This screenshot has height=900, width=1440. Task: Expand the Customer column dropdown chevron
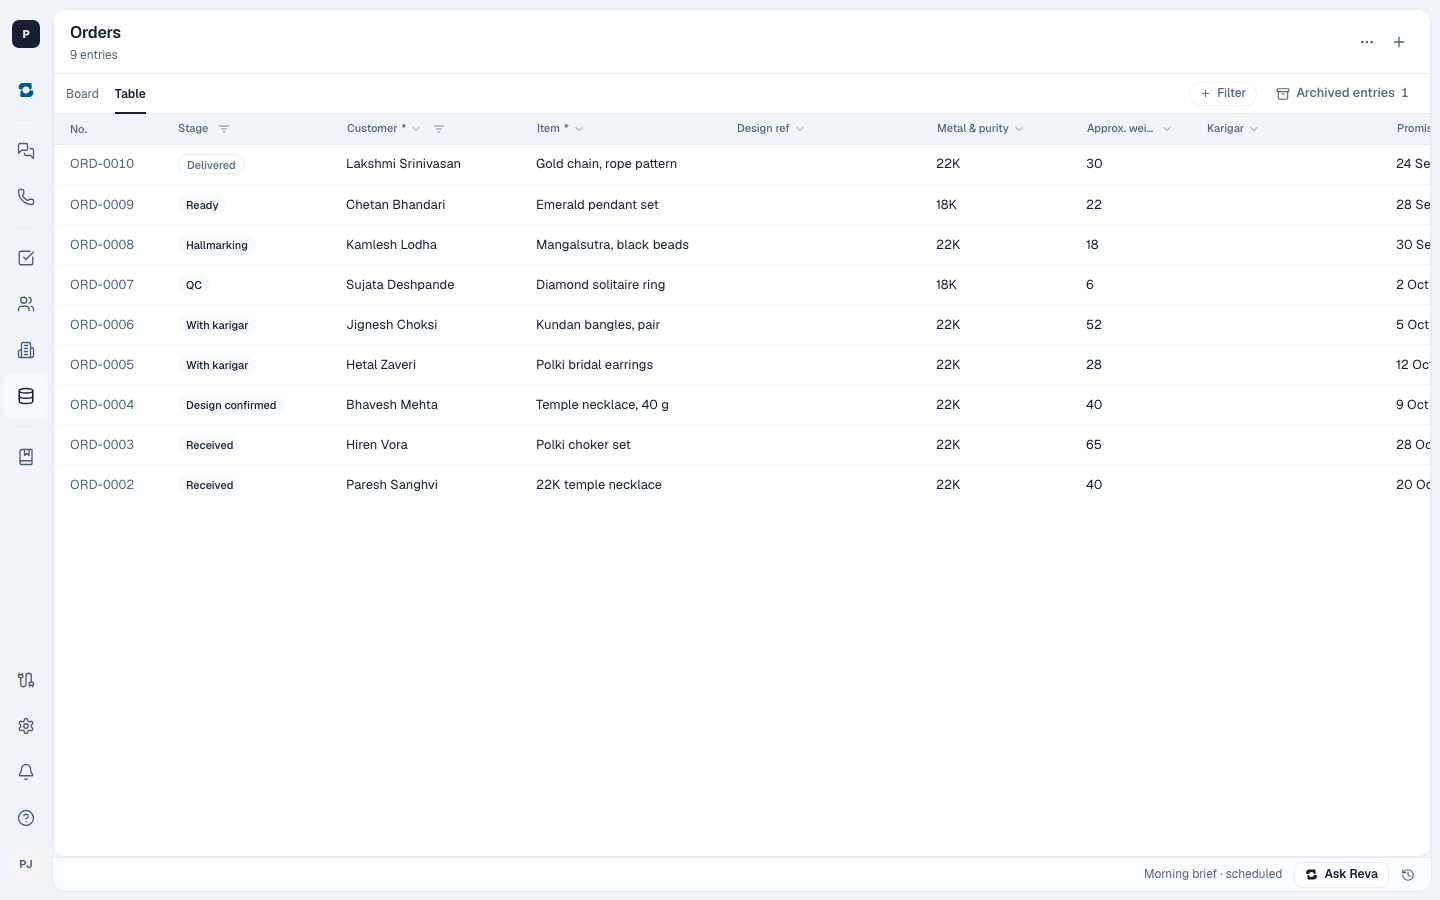pyautogui.click(x=416, y=129)
